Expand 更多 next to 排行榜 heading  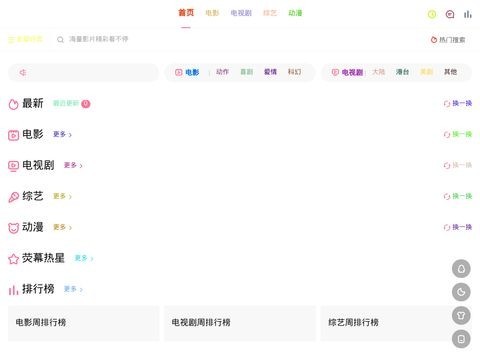(73, 289)
